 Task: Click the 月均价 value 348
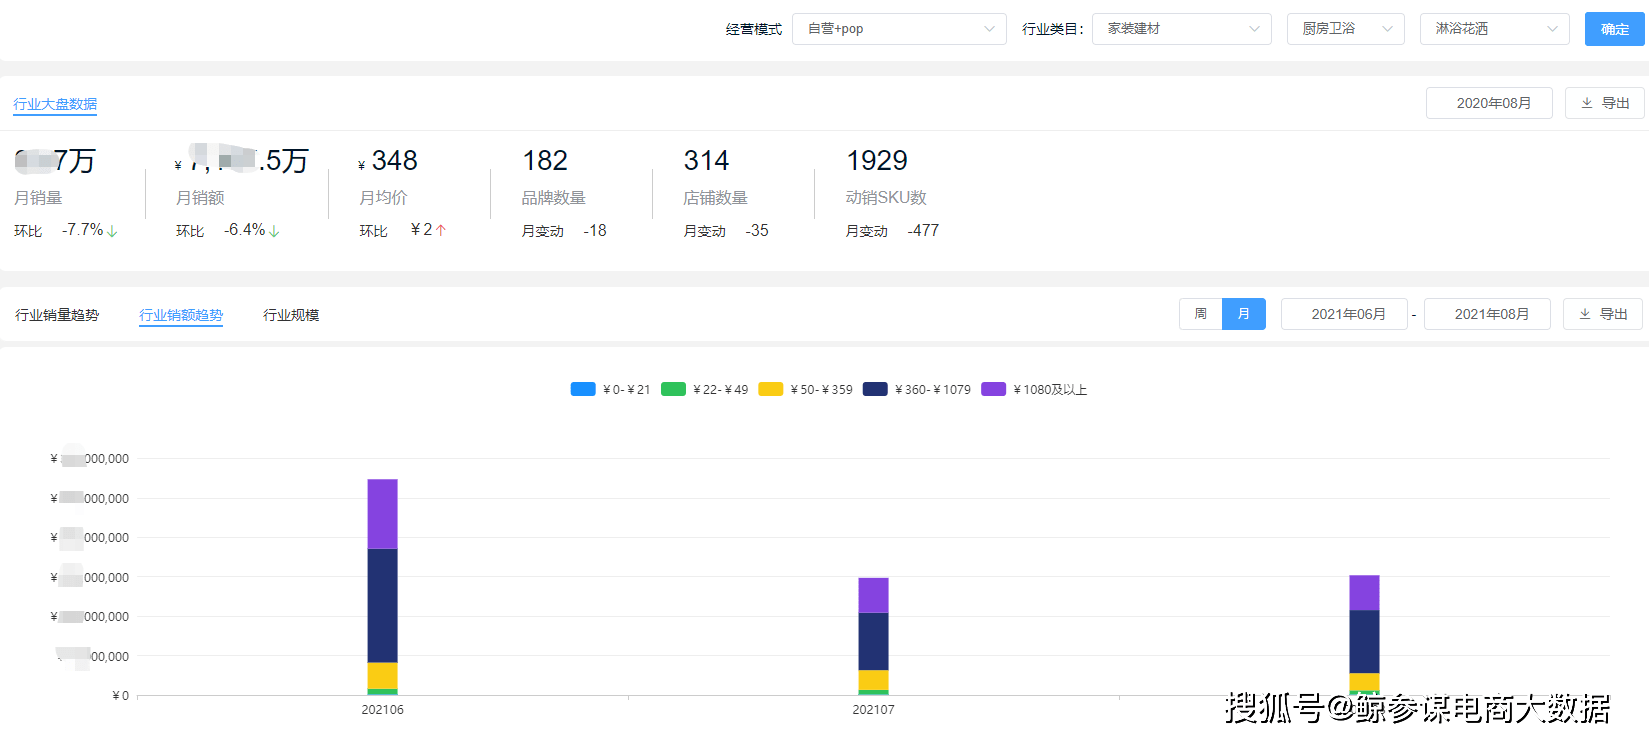394,160
